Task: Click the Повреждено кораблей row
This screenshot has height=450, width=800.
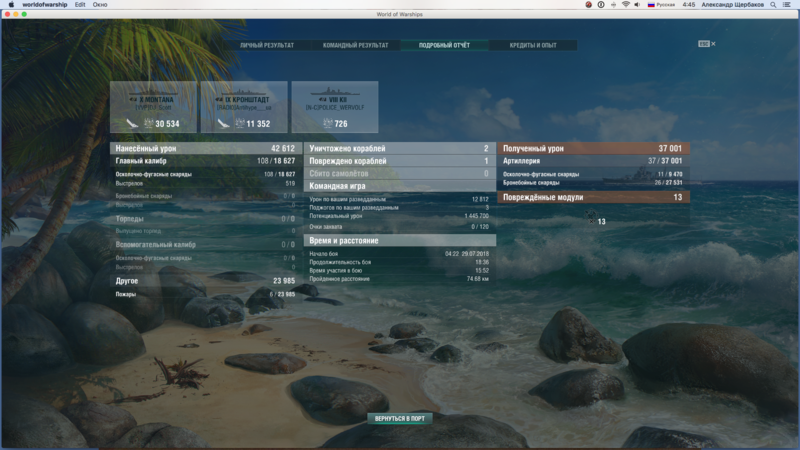Action: tap(400, 161)
